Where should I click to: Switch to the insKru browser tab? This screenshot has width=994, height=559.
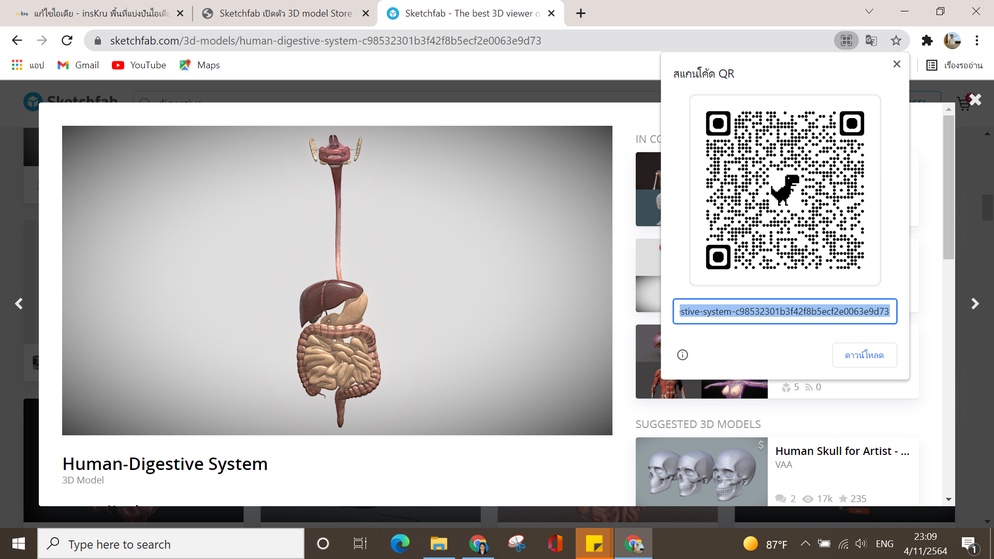coord(94,13)
